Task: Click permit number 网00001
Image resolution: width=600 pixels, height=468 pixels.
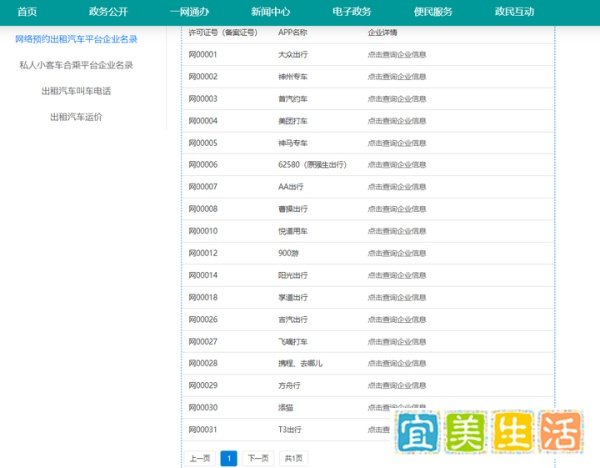Action: tap(203, 55)
